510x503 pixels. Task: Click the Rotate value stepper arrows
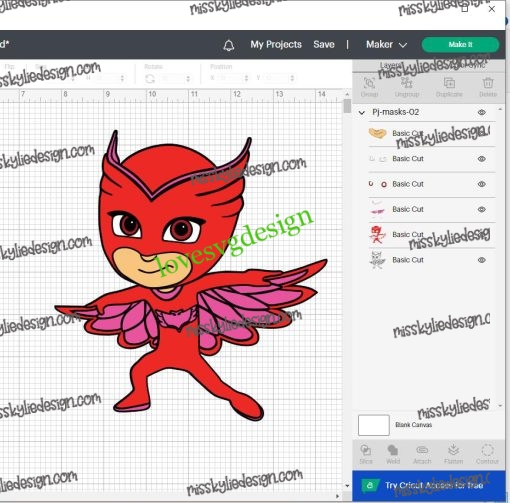click(x=188, y=79)
